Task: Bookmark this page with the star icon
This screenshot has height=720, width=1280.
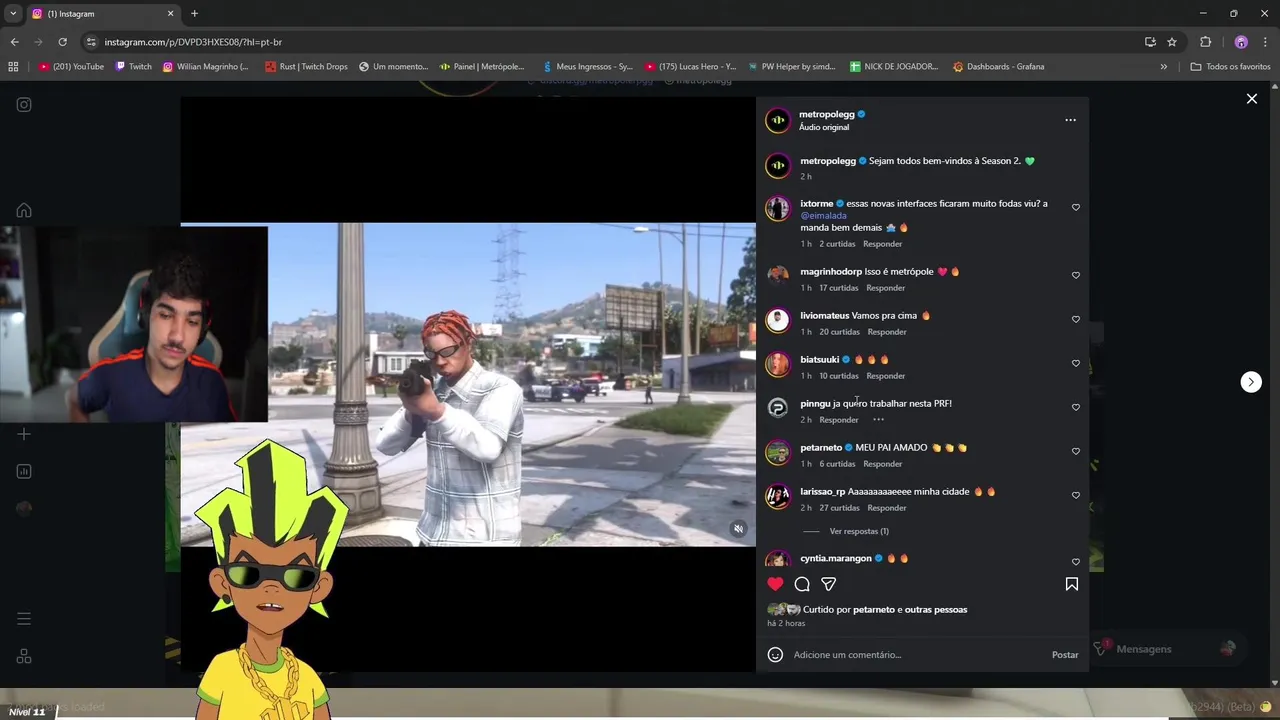Action: 1172,42
